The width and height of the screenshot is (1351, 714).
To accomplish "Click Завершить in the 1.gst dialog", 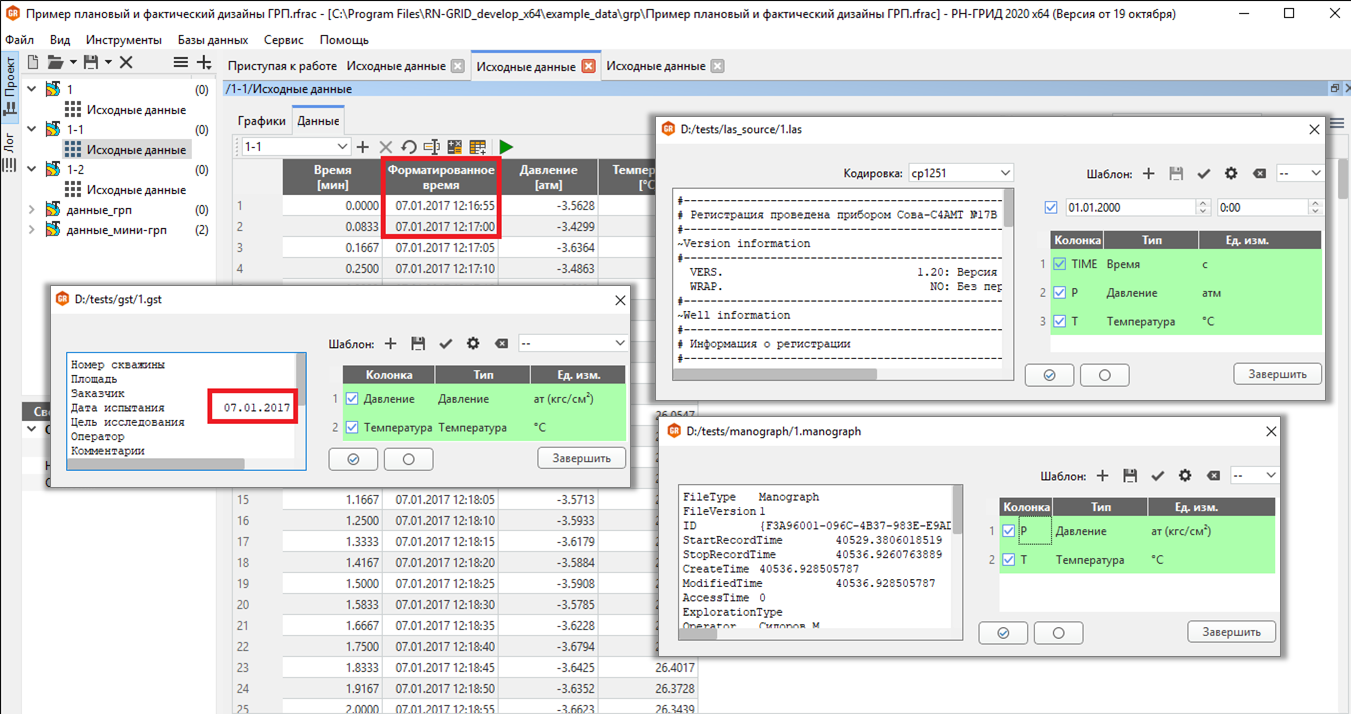I will coord(581,457).
